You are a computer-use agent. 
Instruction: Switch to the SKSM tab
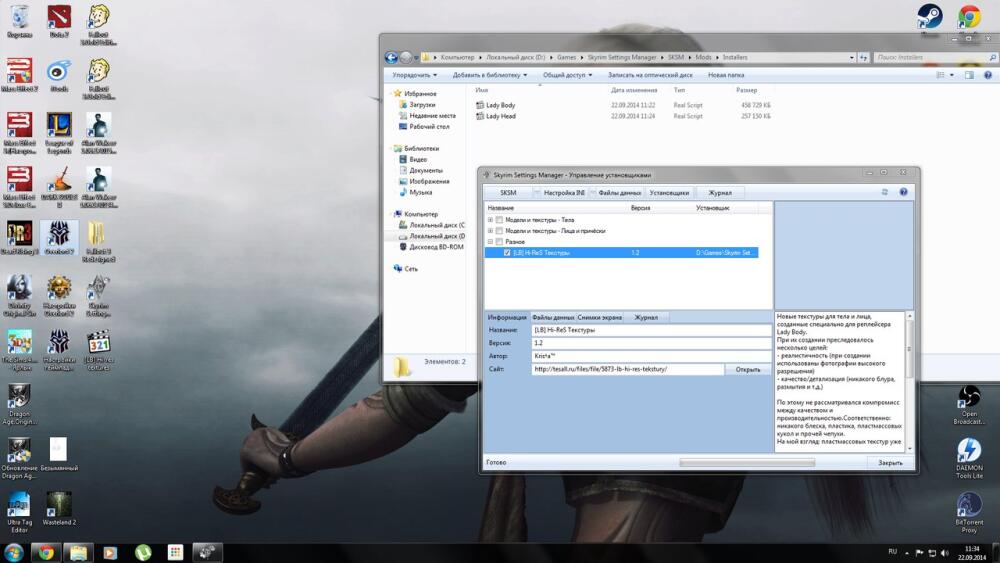[x=508, y=193]
